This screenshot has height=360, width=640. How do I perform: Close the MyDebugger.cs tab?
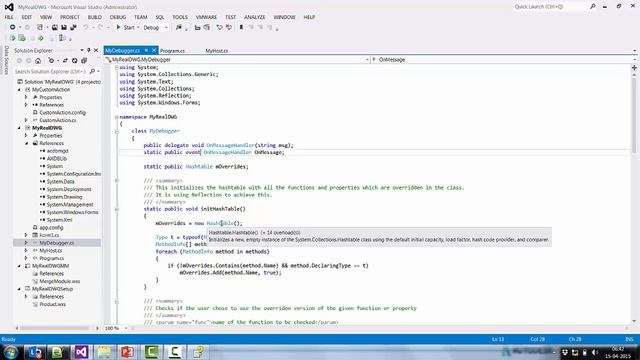pyautogui.click(x=154, y=50)
